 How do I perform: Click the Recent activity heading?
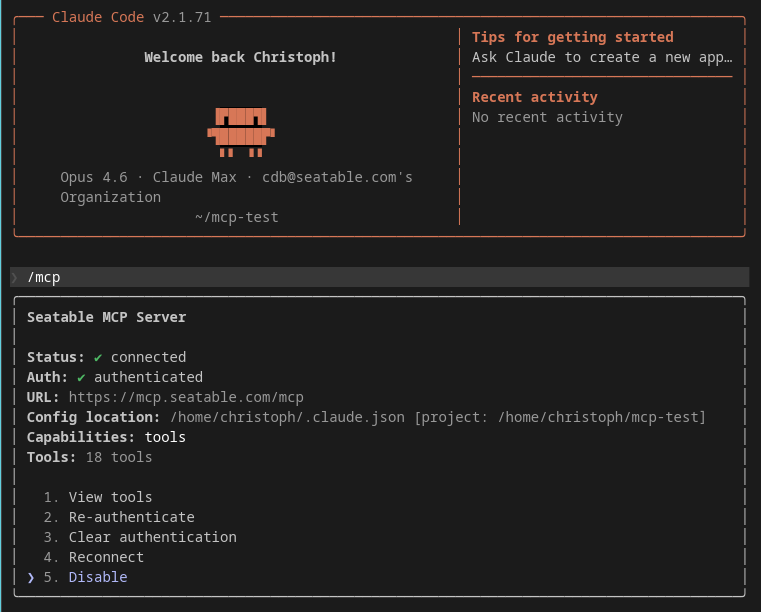click(x=535, y=97)
